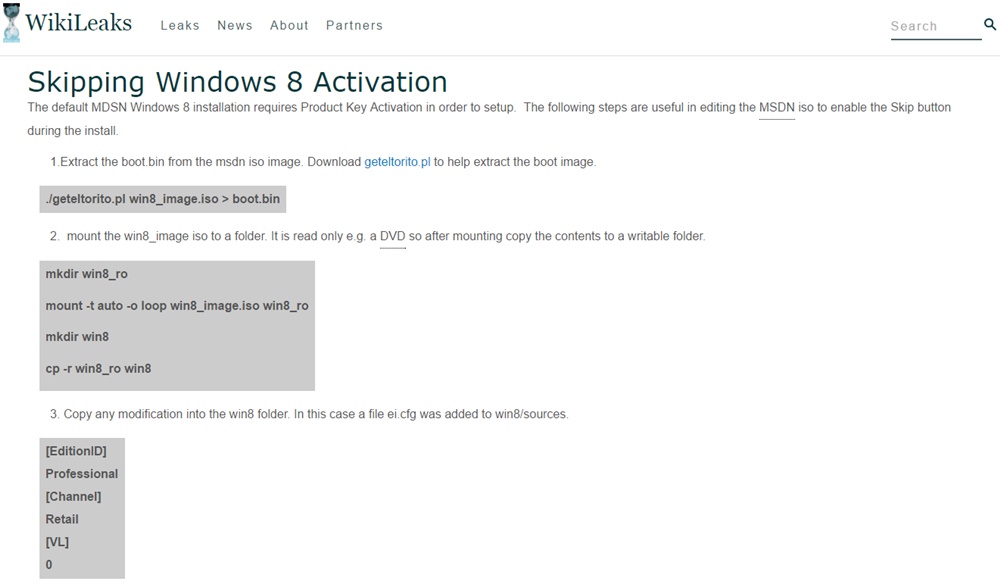Click the WikiLeaks hourglass logo icon
This screenshot has width=1000, height=587.
coord(11,23)
